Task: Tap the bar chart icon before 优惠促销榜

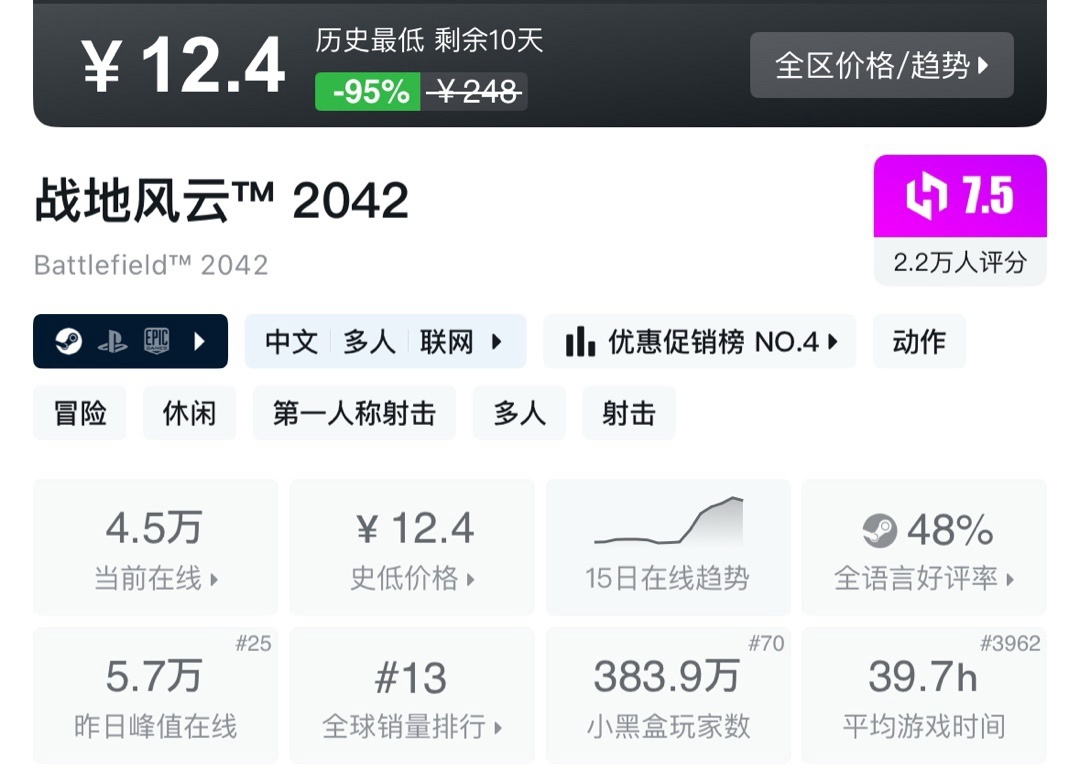Action: coord(580,342)
